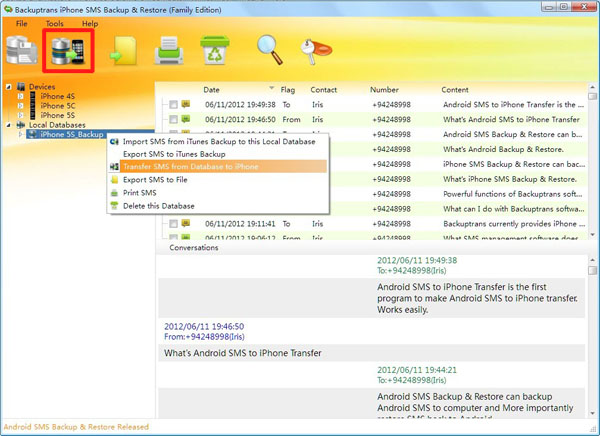The height and width of the screenshot is (436, 600).
Task: Choose Import SMS from iTunes Backup to this Local Database
Action: click(x=217, y=142)
